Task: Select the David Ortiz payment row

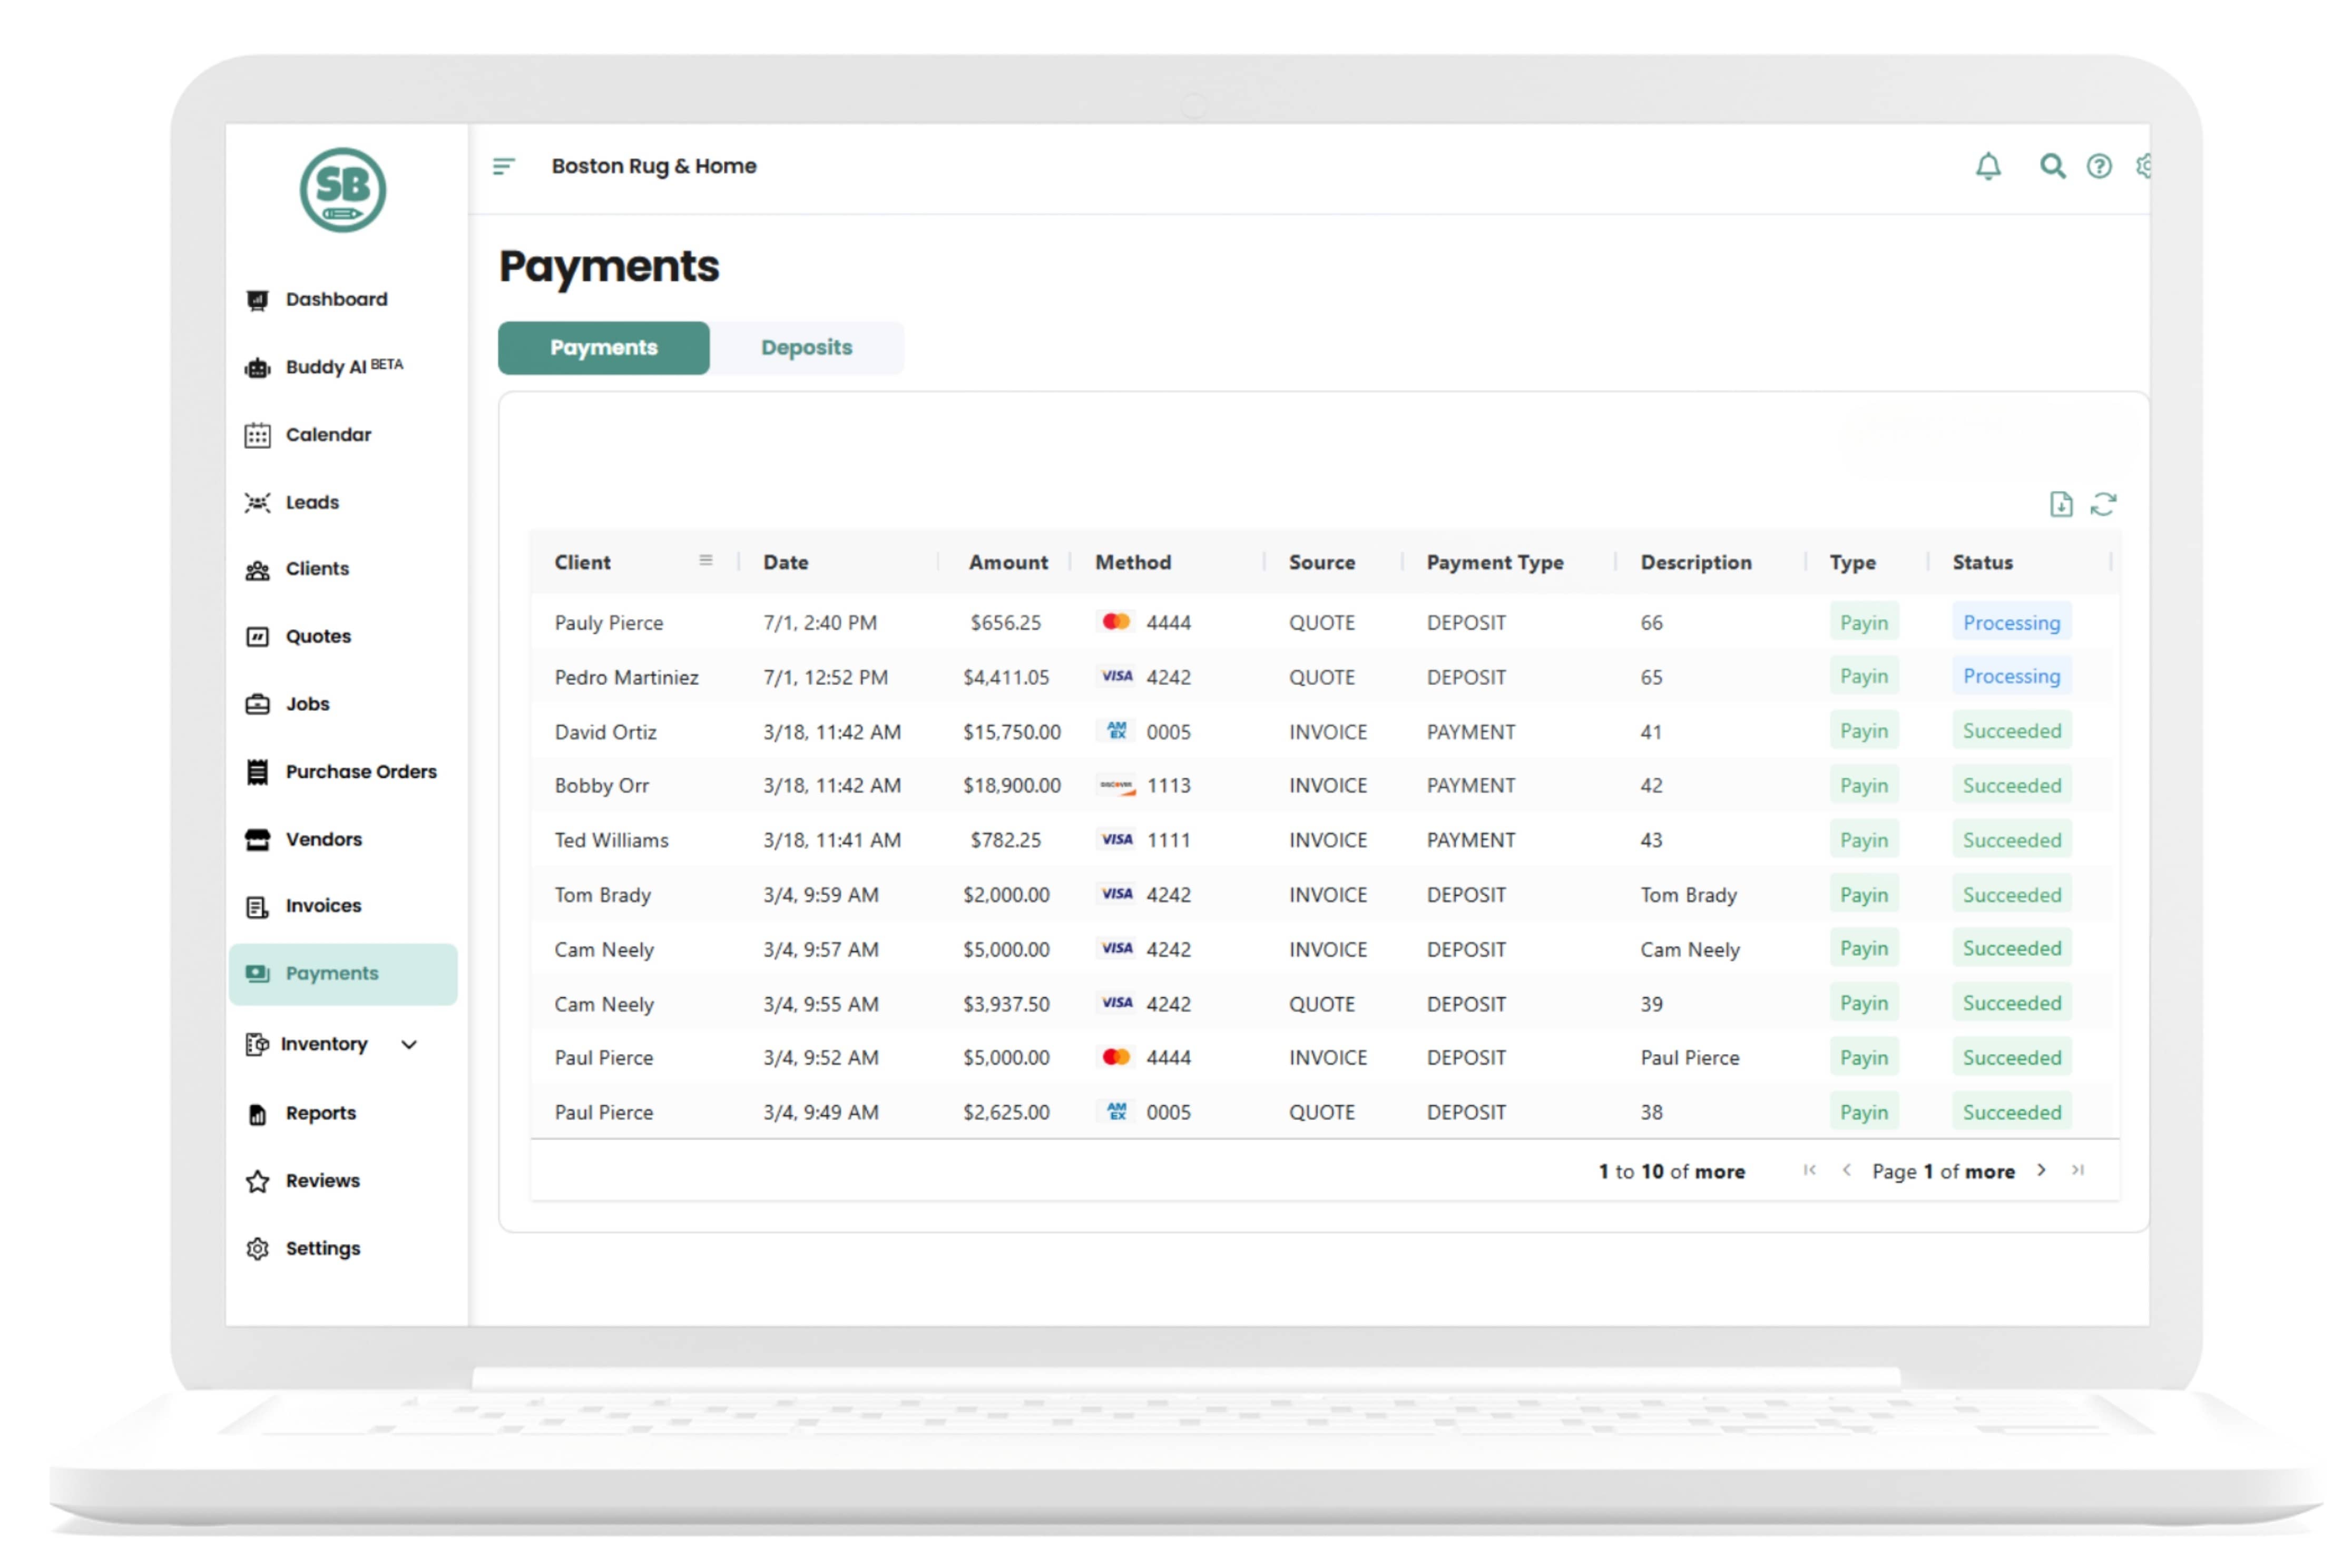Action: point(605,732)
